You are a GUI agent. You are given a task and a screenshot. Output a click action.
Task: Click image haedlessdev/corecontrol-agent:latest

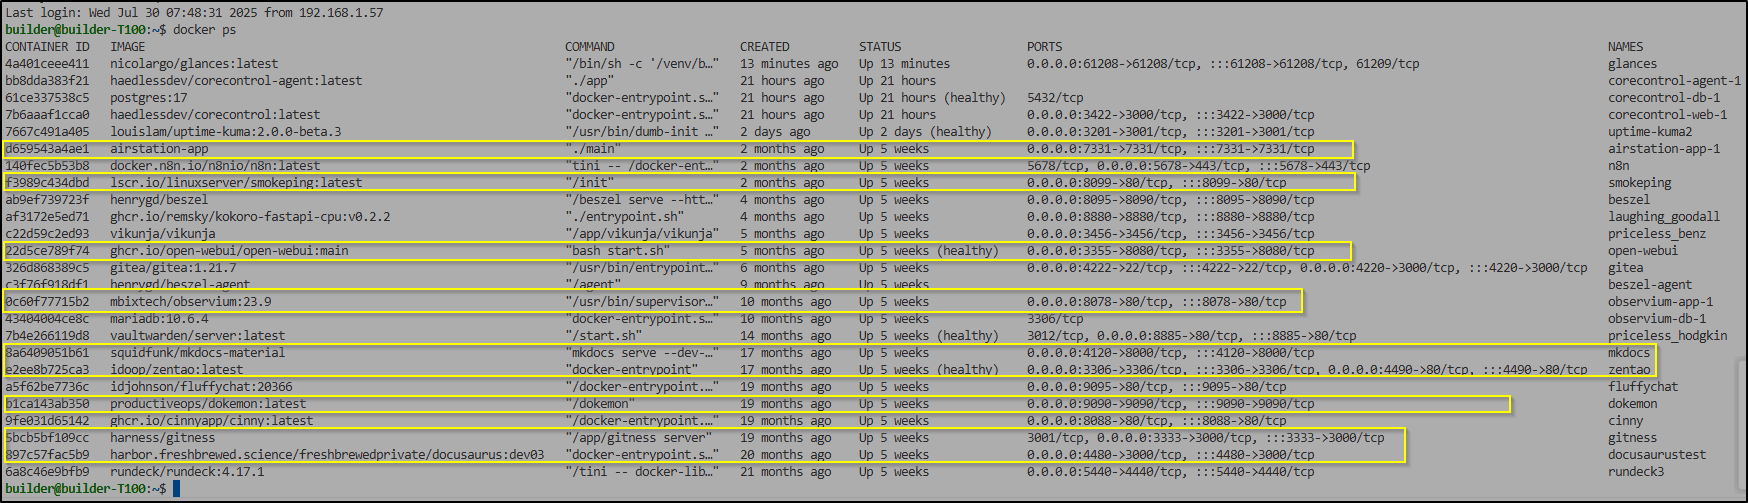click(x=236, y=81)
